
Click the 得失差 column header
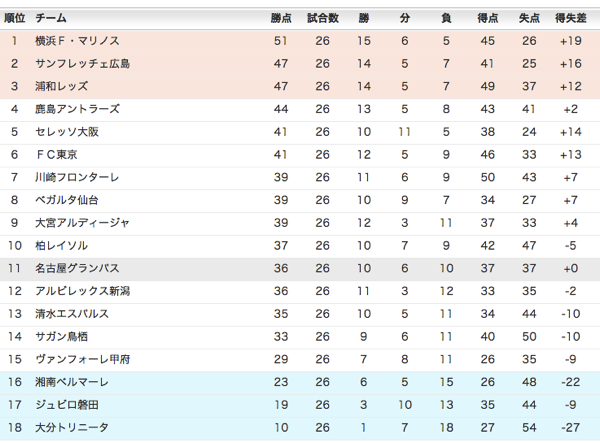[571, 18]
